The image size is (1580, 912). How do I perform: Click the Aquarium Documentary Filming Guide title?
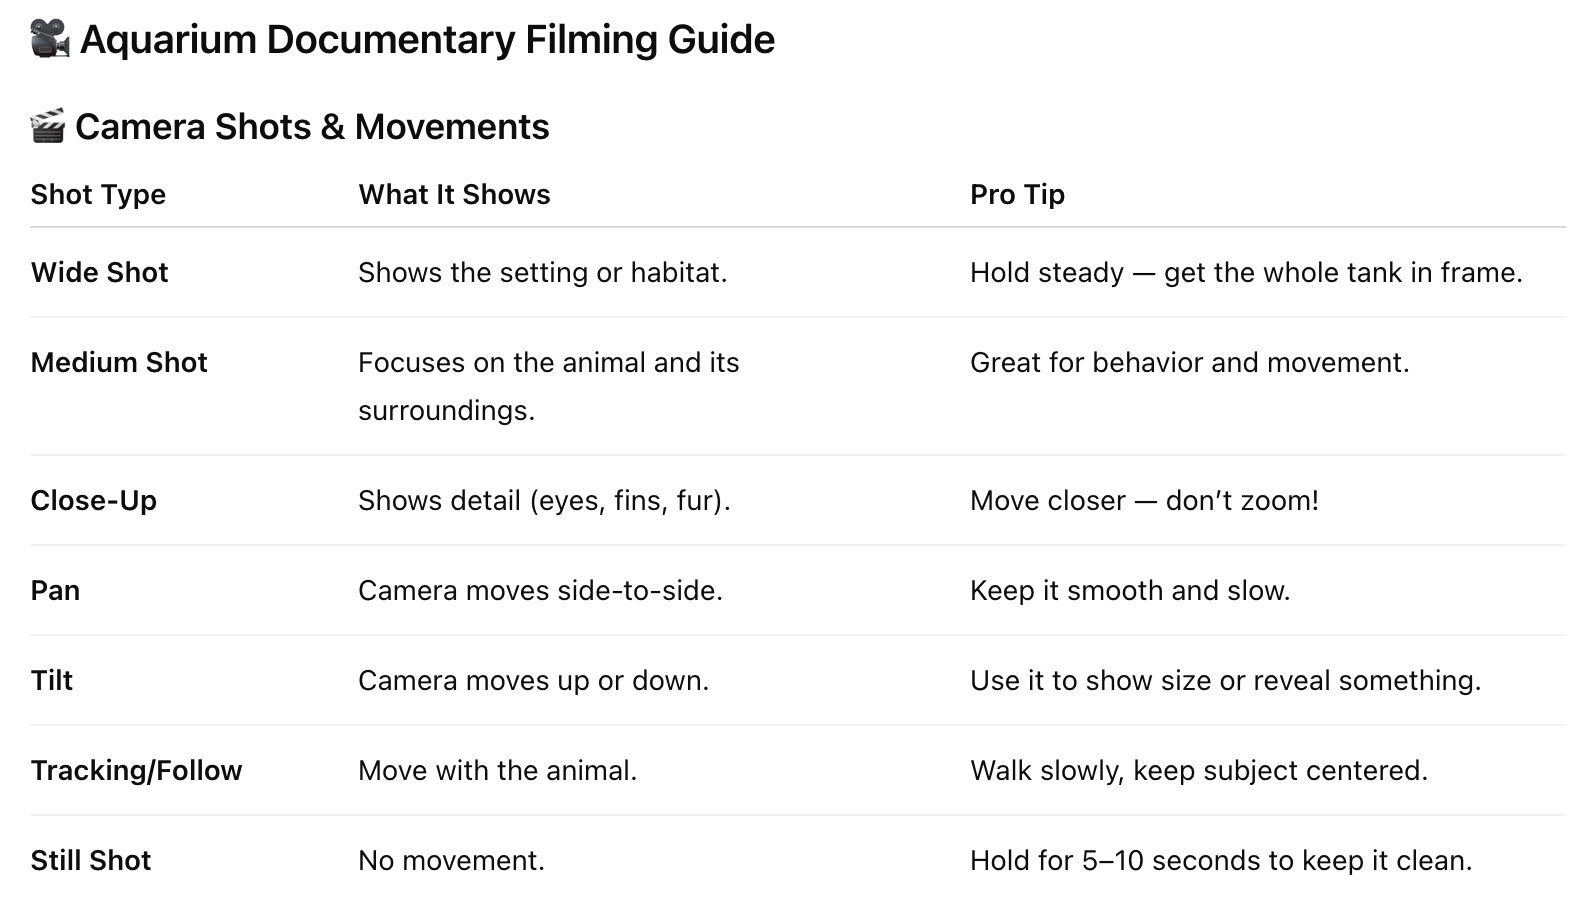(427, 40)
